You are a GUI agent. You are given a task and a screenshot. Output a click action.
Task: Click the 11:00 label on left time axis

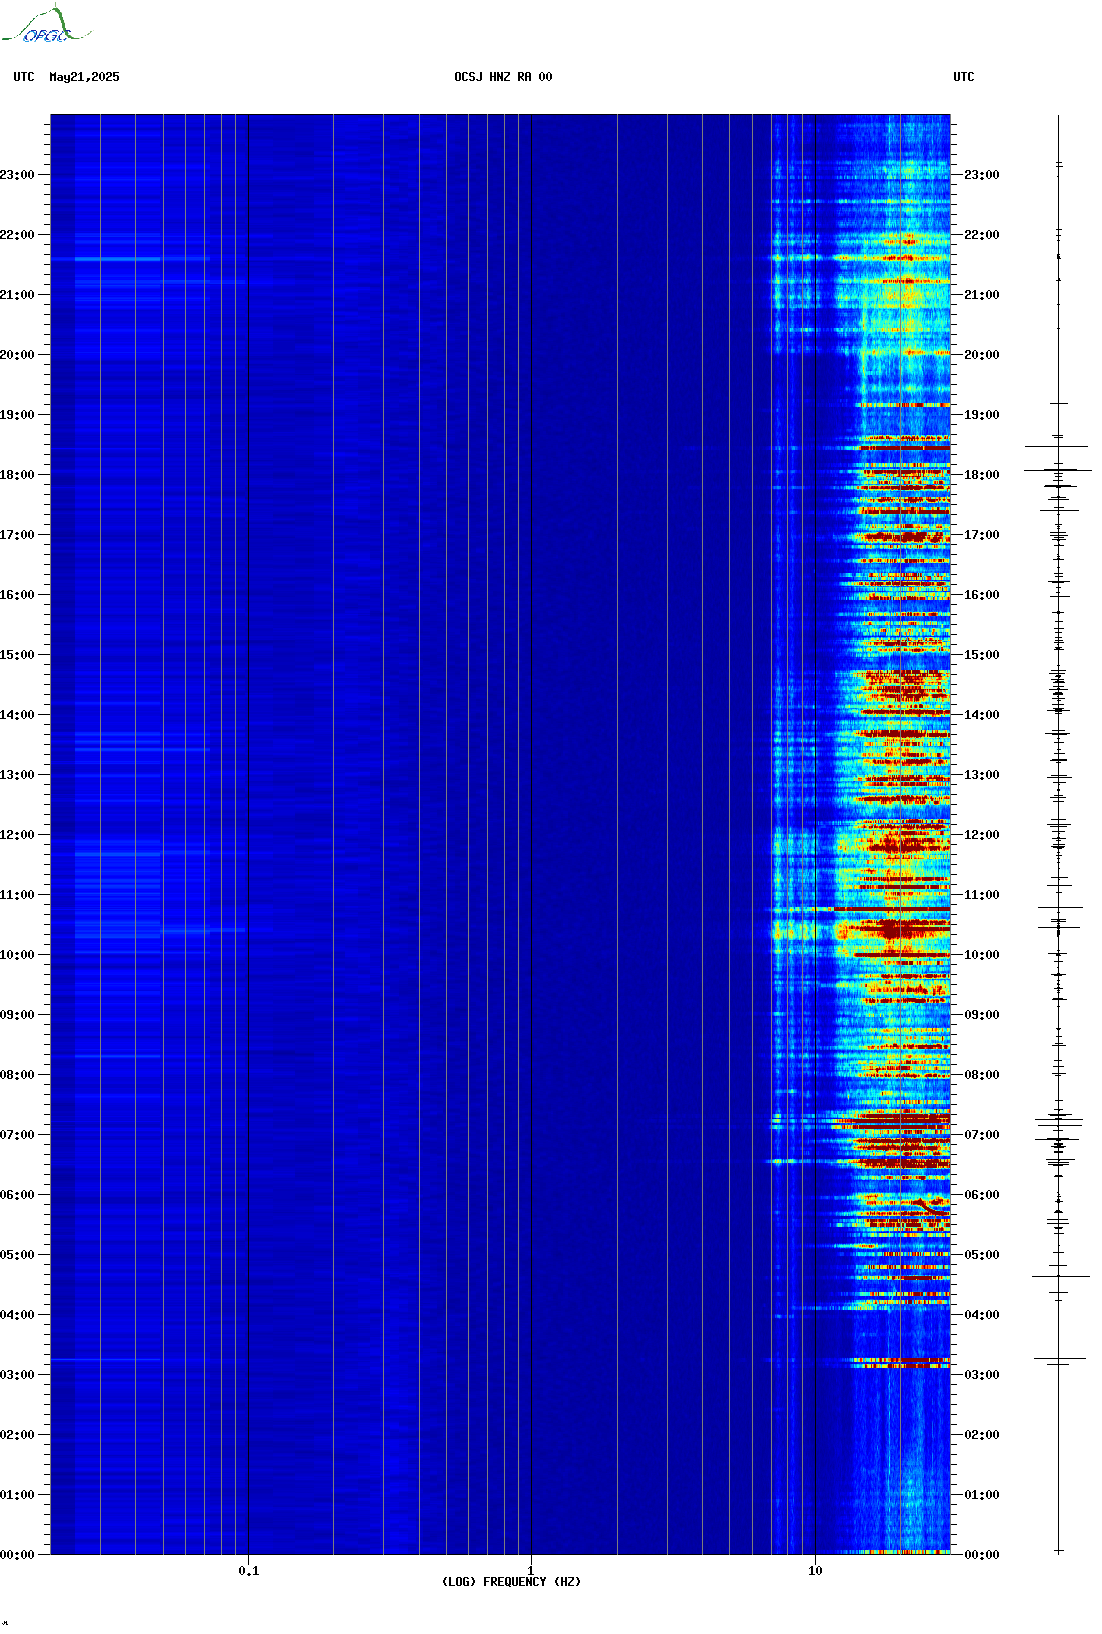(17, 895)
